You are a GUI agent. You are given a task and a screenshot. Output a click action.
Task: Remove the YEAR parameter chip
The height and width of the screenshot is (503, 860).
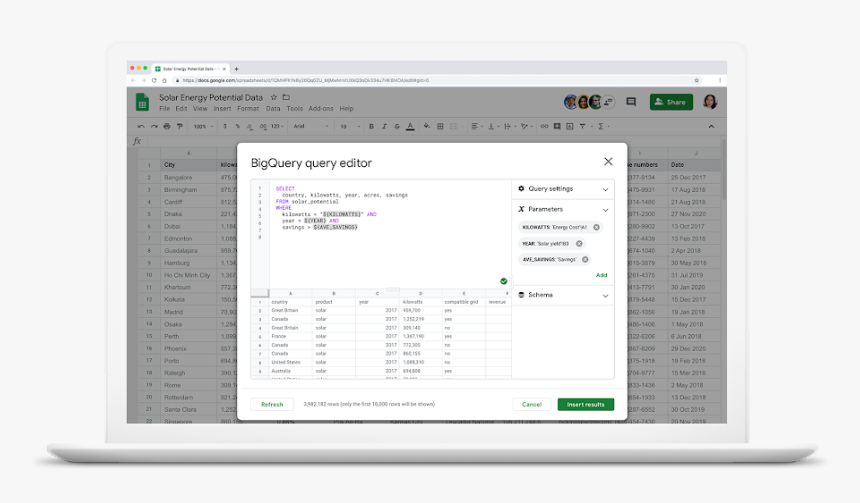[579, 244]
